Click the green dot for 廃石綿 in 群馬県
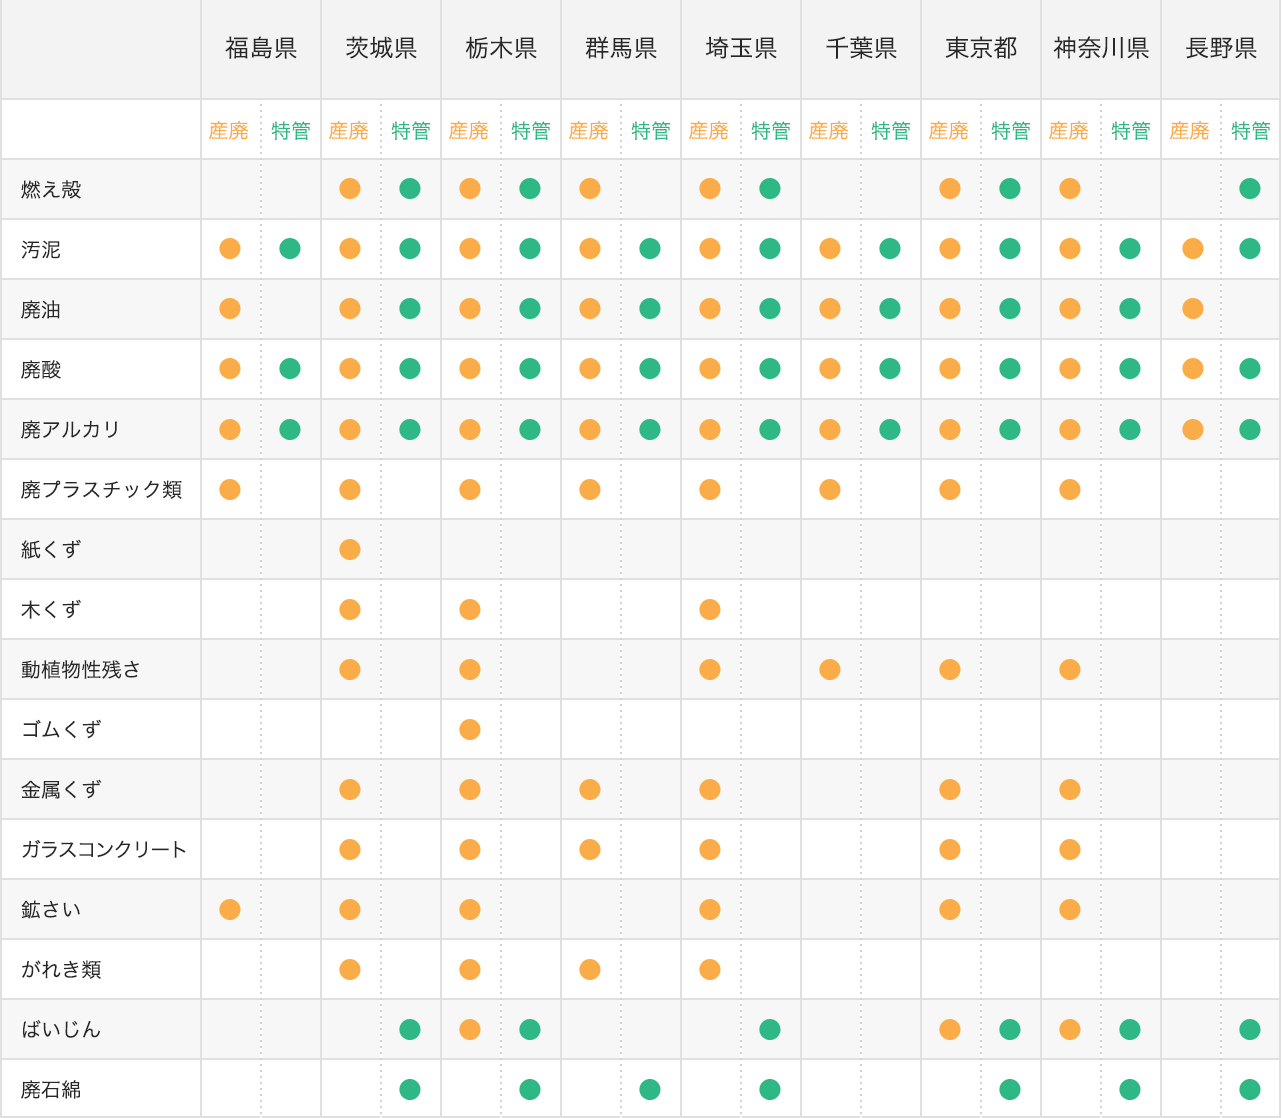The width and height of the screenshot is (1282, 1118). click(x=650, y=1089)
